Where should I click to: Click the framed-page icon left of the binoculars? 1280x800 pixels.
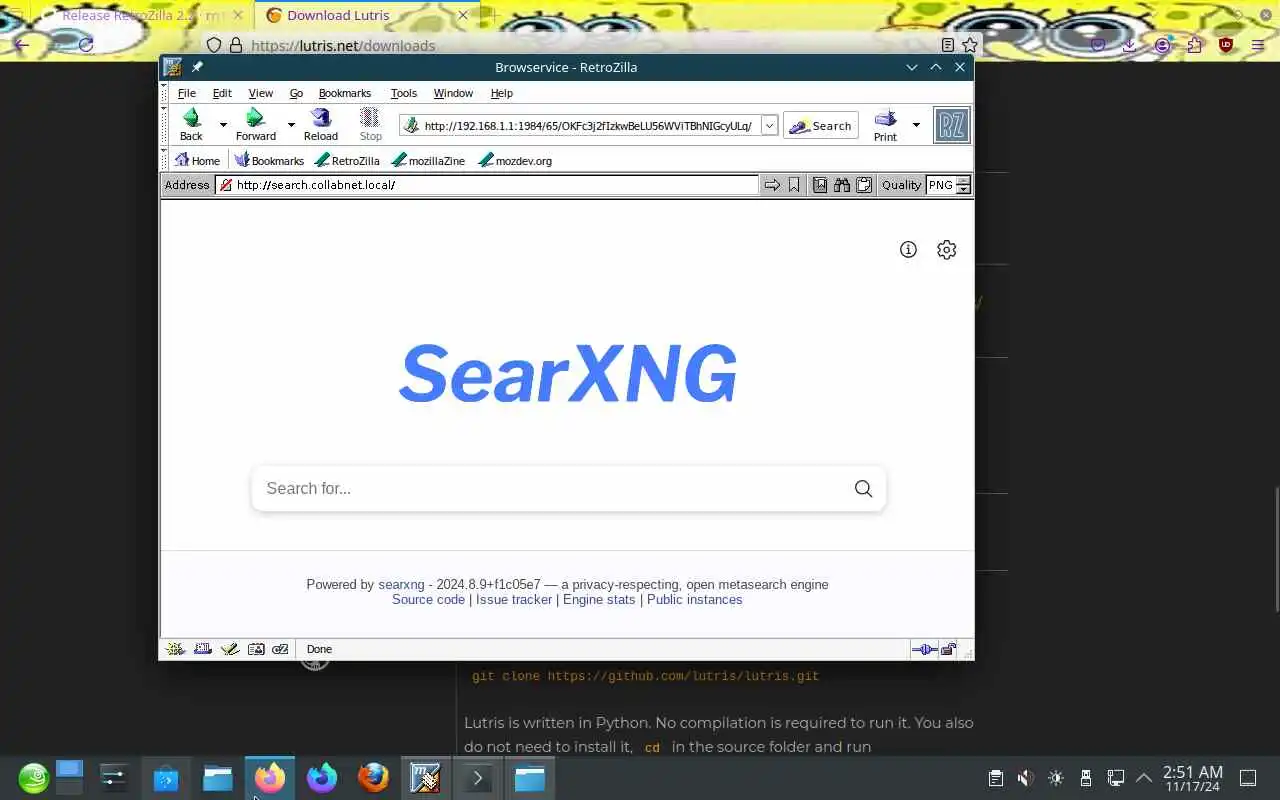click(820, 185)
